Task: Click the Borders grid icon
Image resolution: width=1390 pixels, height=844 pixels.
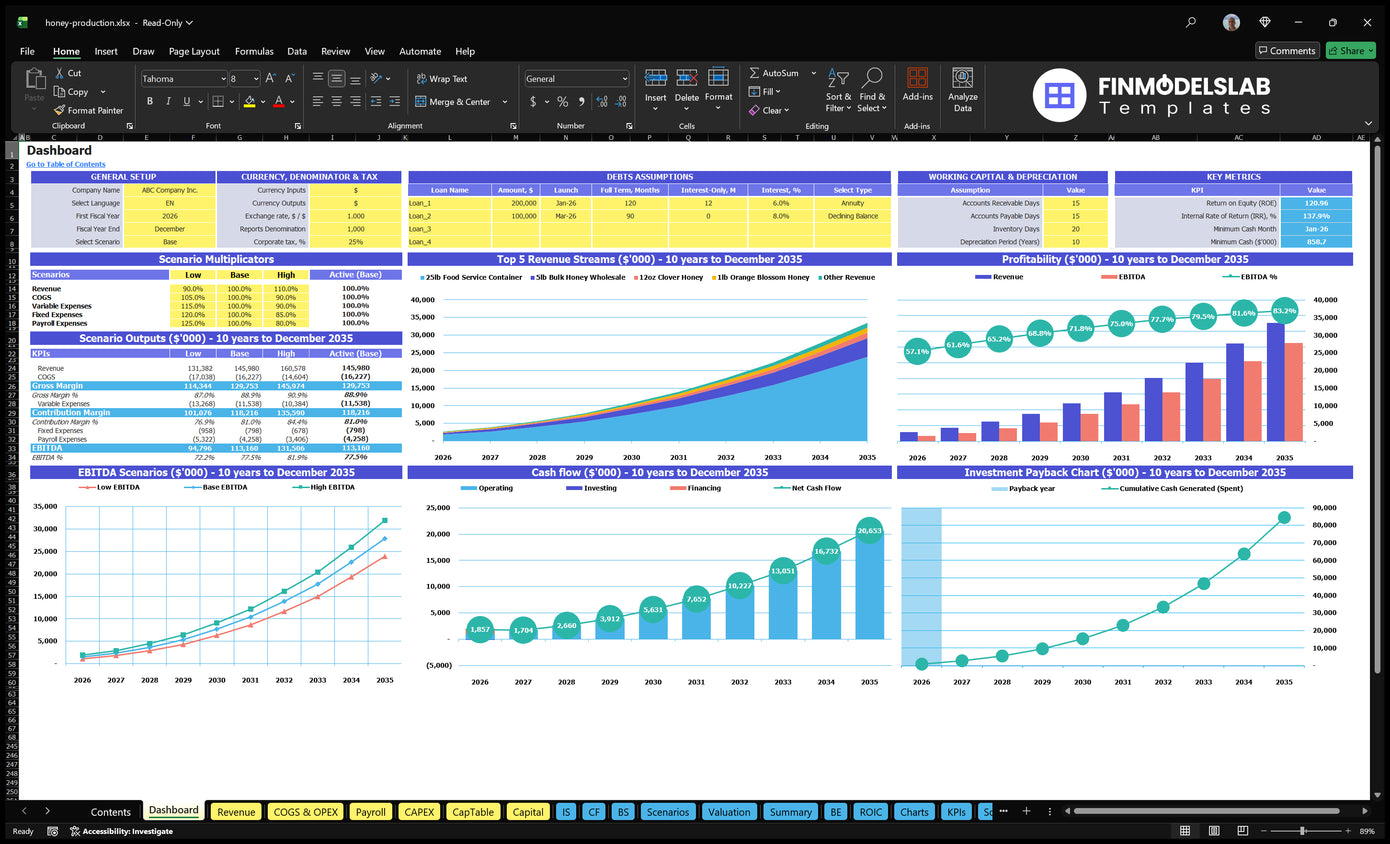Action: (x=220, y=101)
